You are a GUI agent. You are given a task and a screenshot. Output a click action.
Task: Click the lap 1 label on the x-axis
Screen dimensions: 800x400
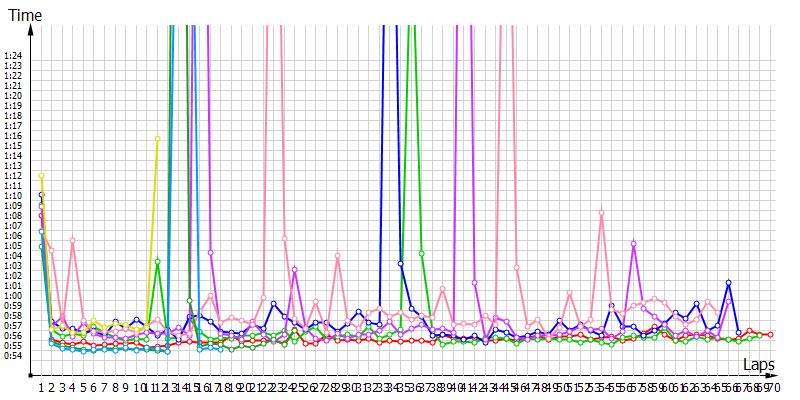click(41, 386)
